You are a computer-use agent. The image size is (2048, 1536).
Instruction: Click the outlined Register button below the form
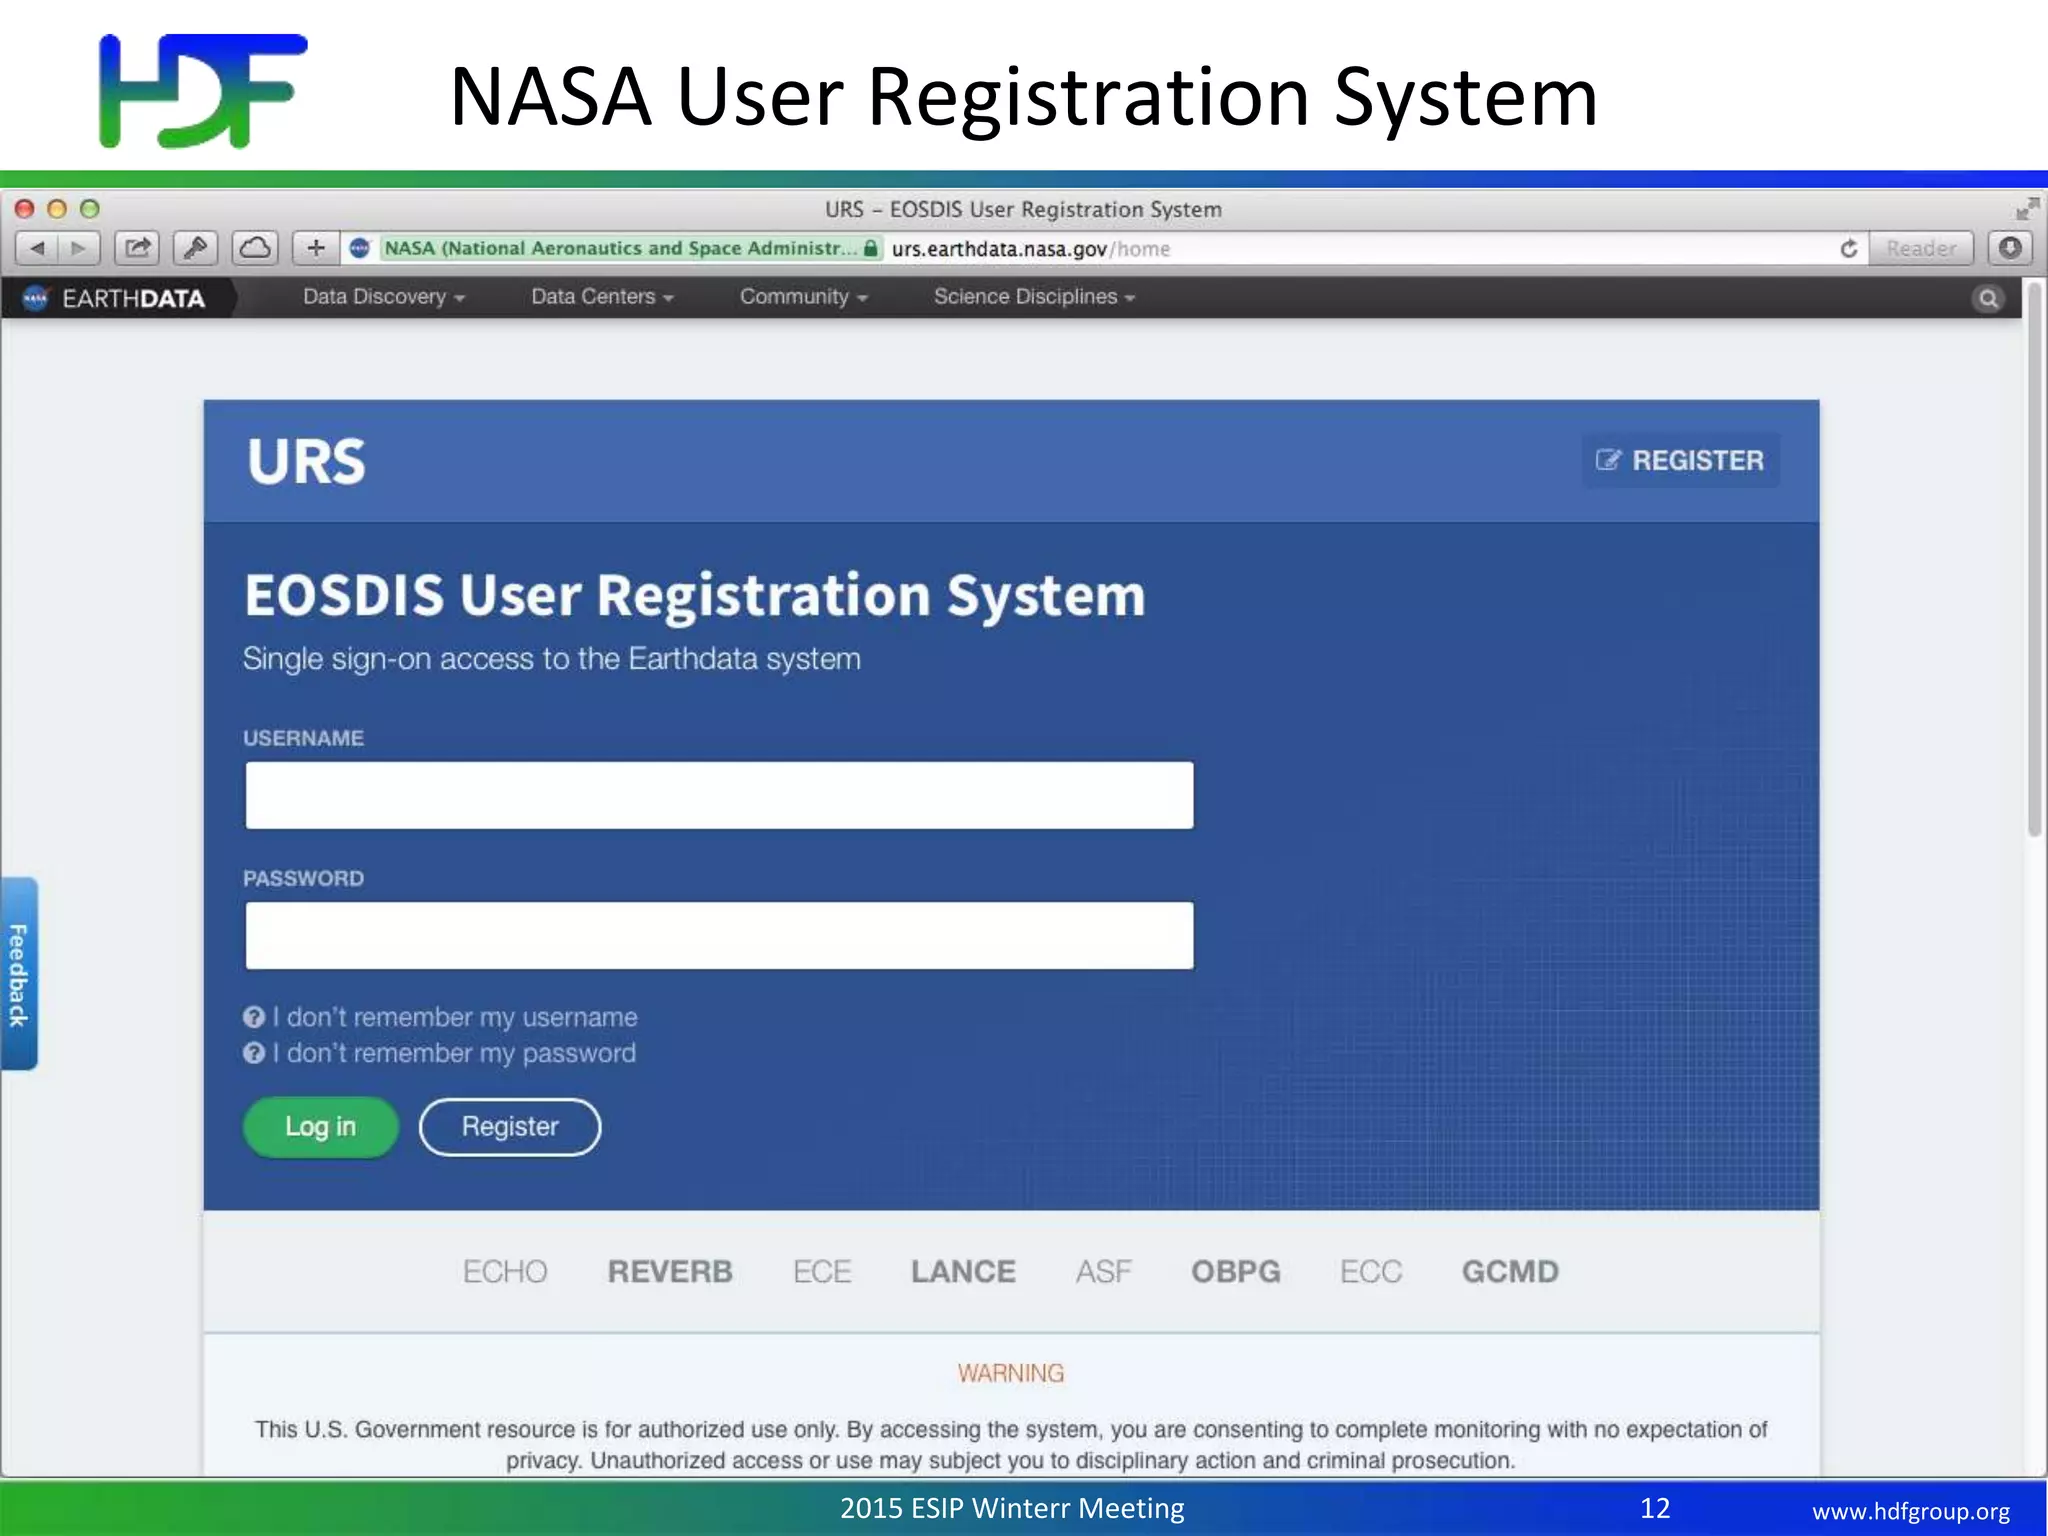click(x=510, y=1127)
